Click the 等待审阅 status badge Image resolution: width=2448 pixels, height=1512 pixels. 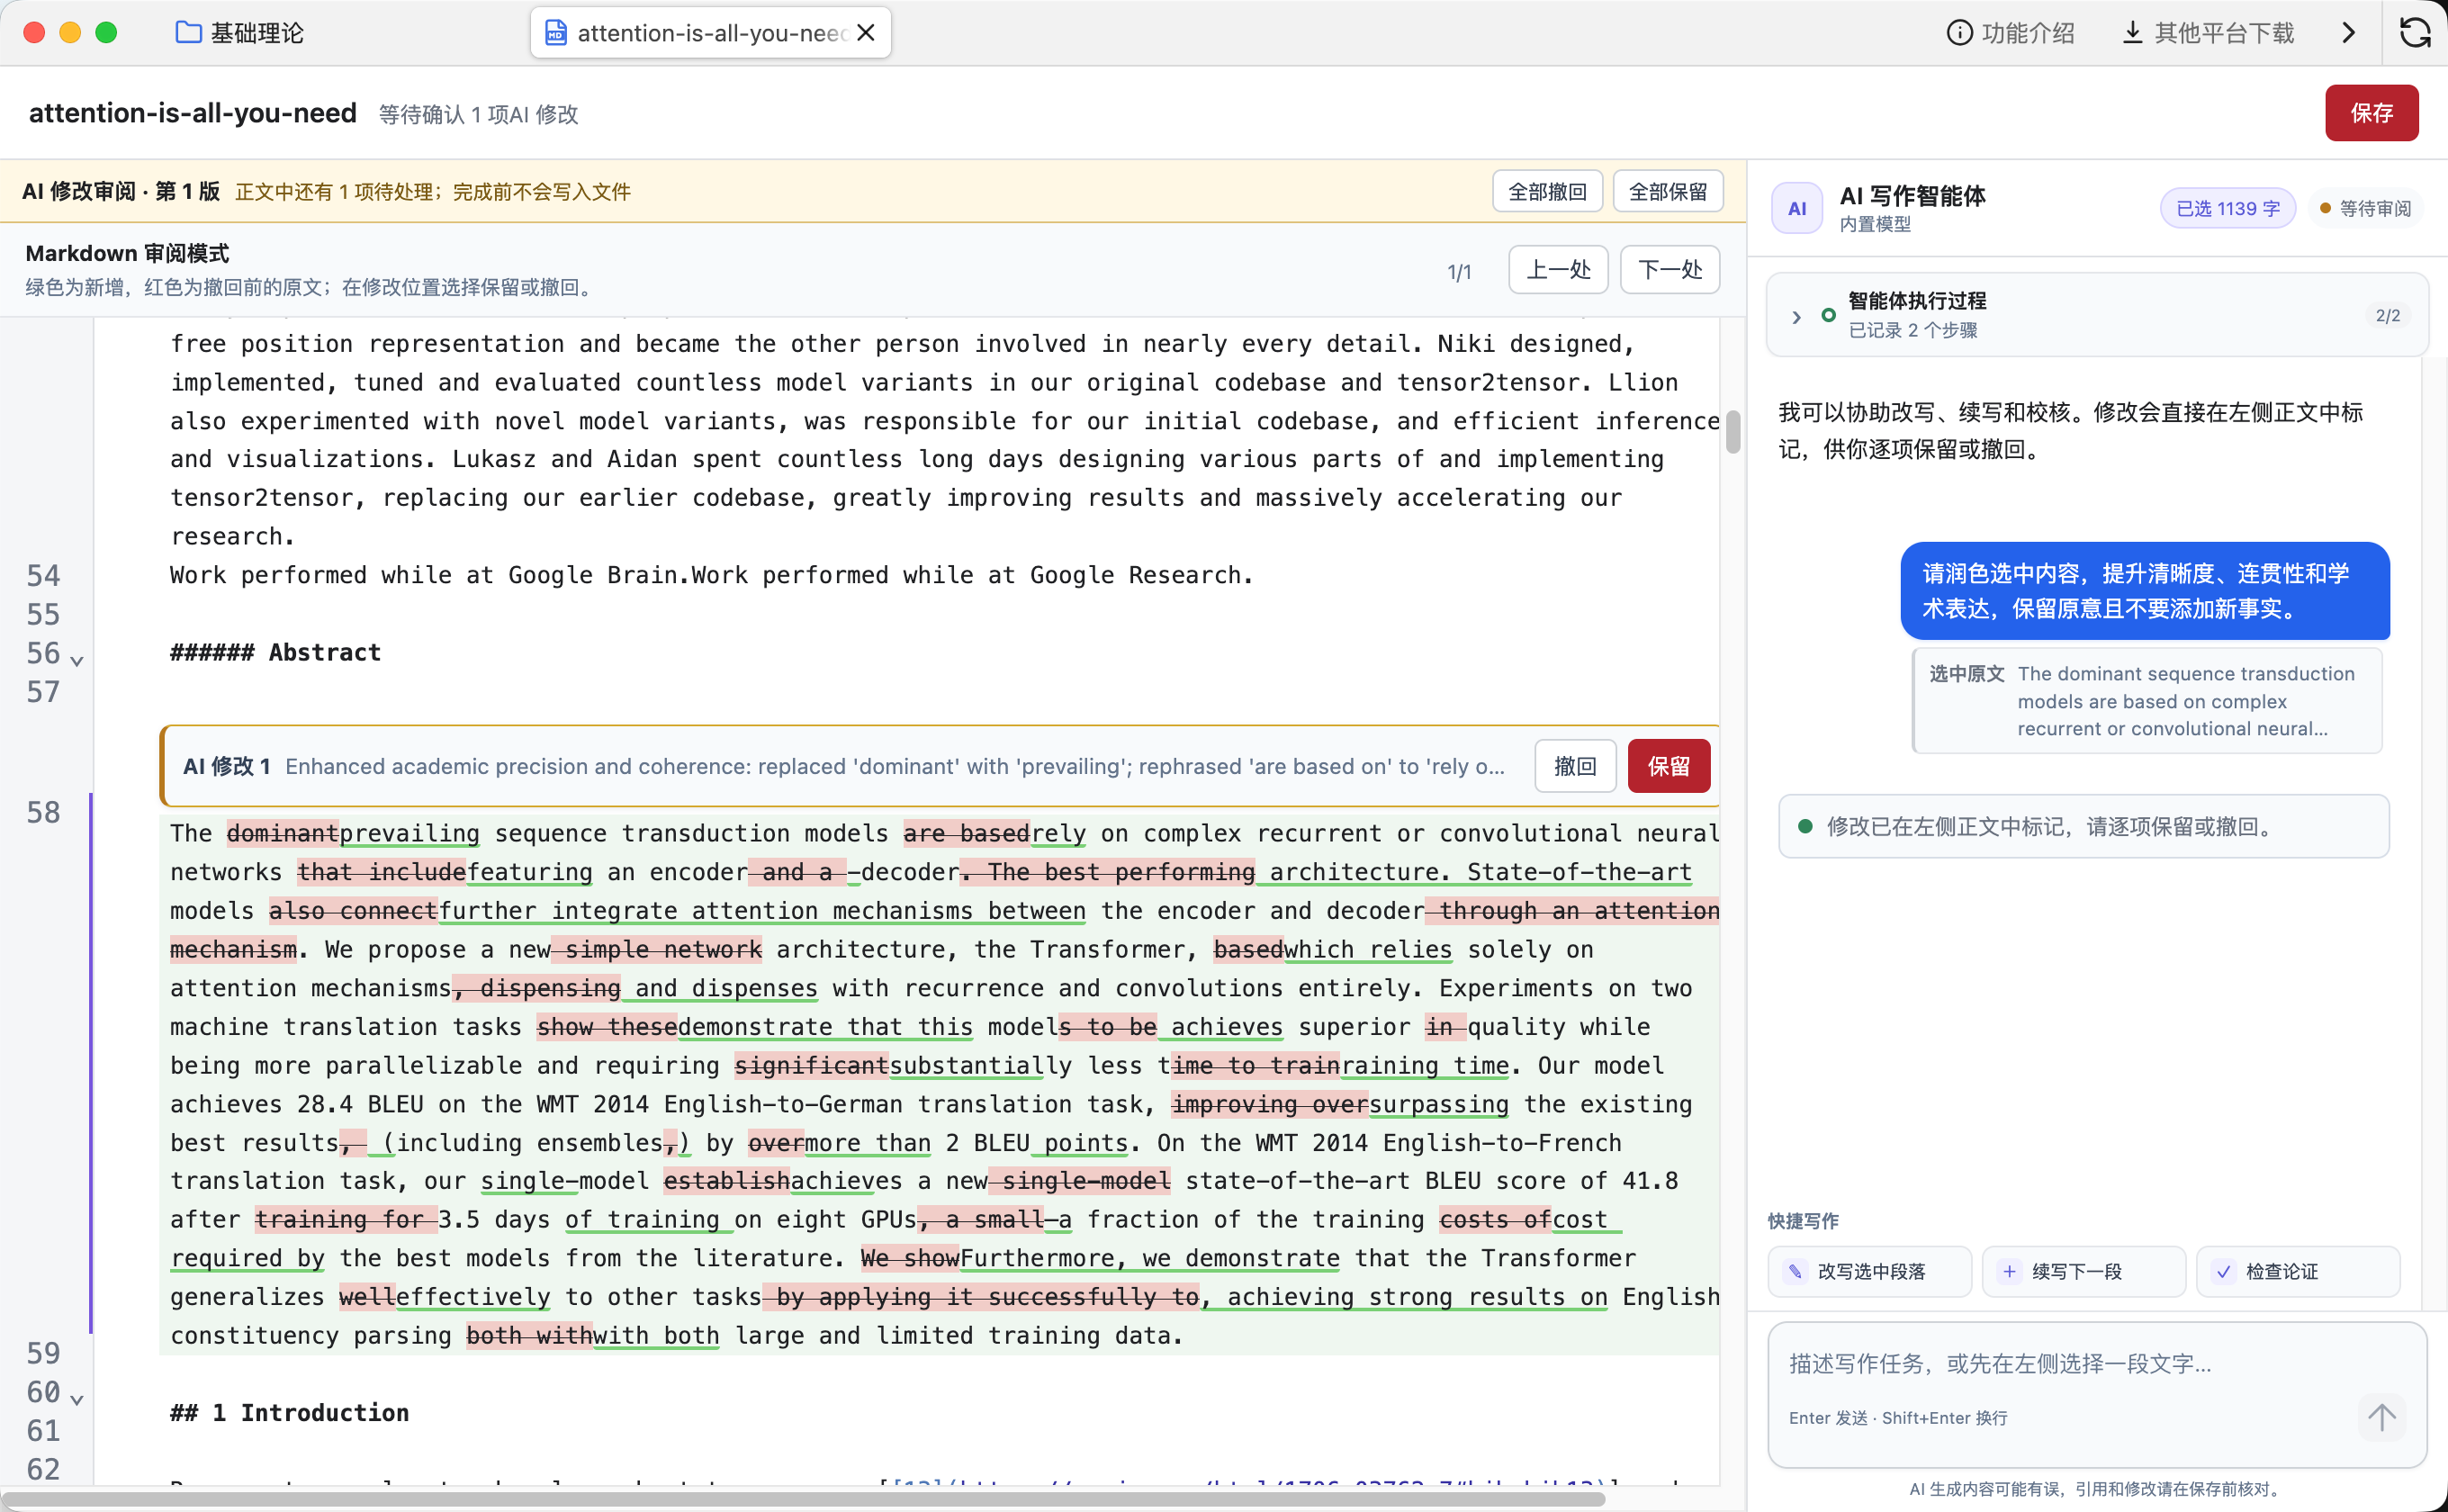point(2364,208)
